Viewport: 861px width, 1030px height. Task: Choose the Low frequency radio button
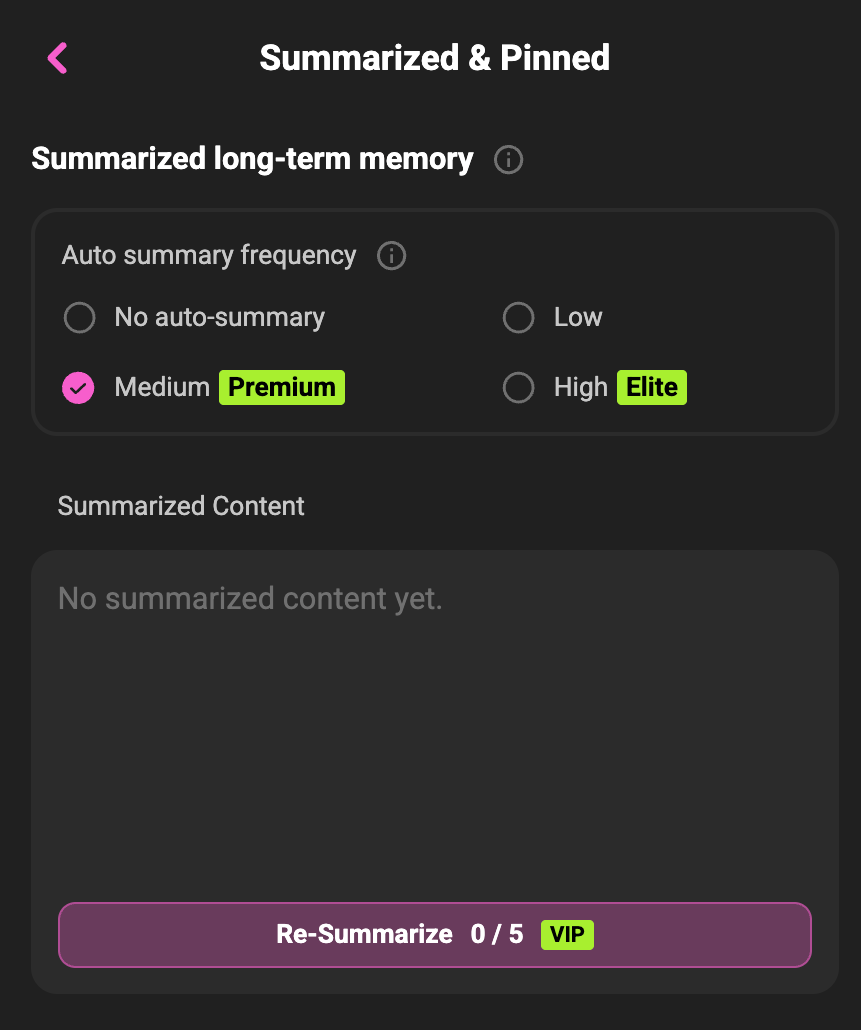click(519, 318)
